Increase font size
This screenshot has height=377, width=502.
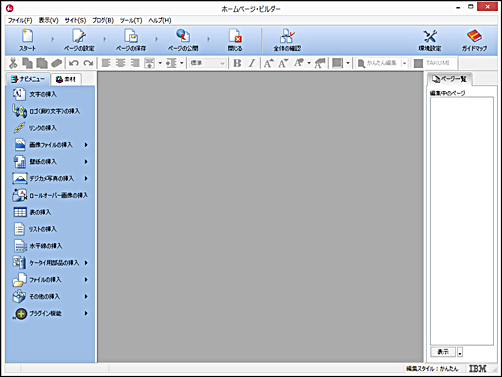point(268,63)
